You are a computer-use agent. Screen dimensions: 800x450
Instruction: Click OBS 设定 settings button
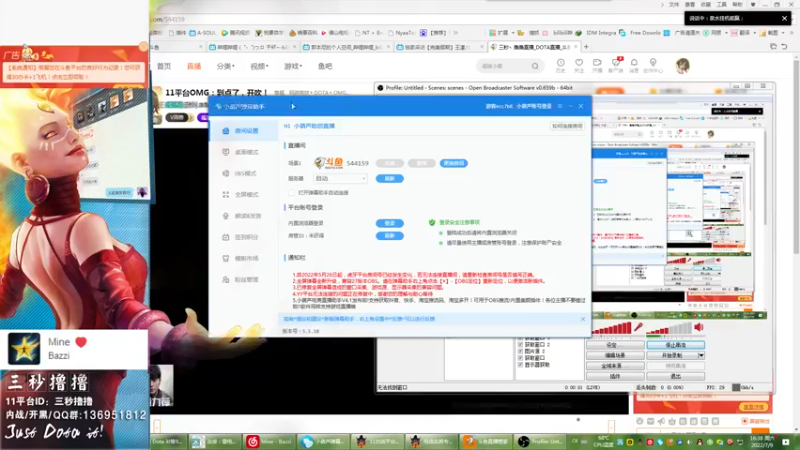[x=615, y=345]
